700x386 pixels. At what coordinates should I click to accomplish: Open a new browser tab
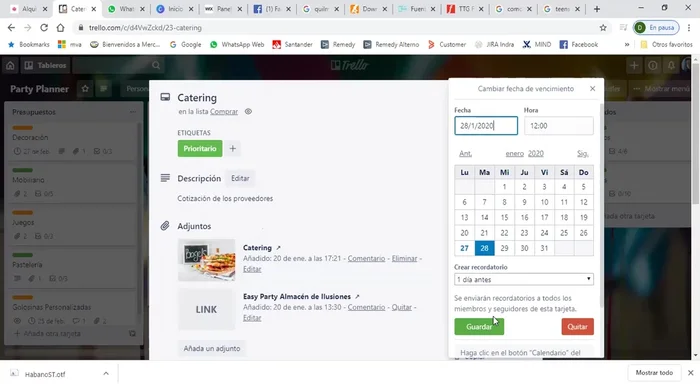click(597, 9)
